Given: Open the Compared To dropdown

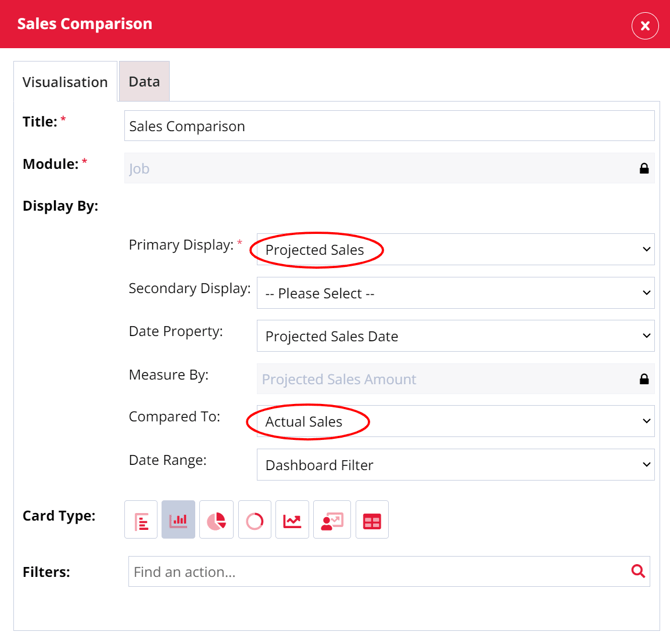Looking at the screenshot, I should 455,421.
